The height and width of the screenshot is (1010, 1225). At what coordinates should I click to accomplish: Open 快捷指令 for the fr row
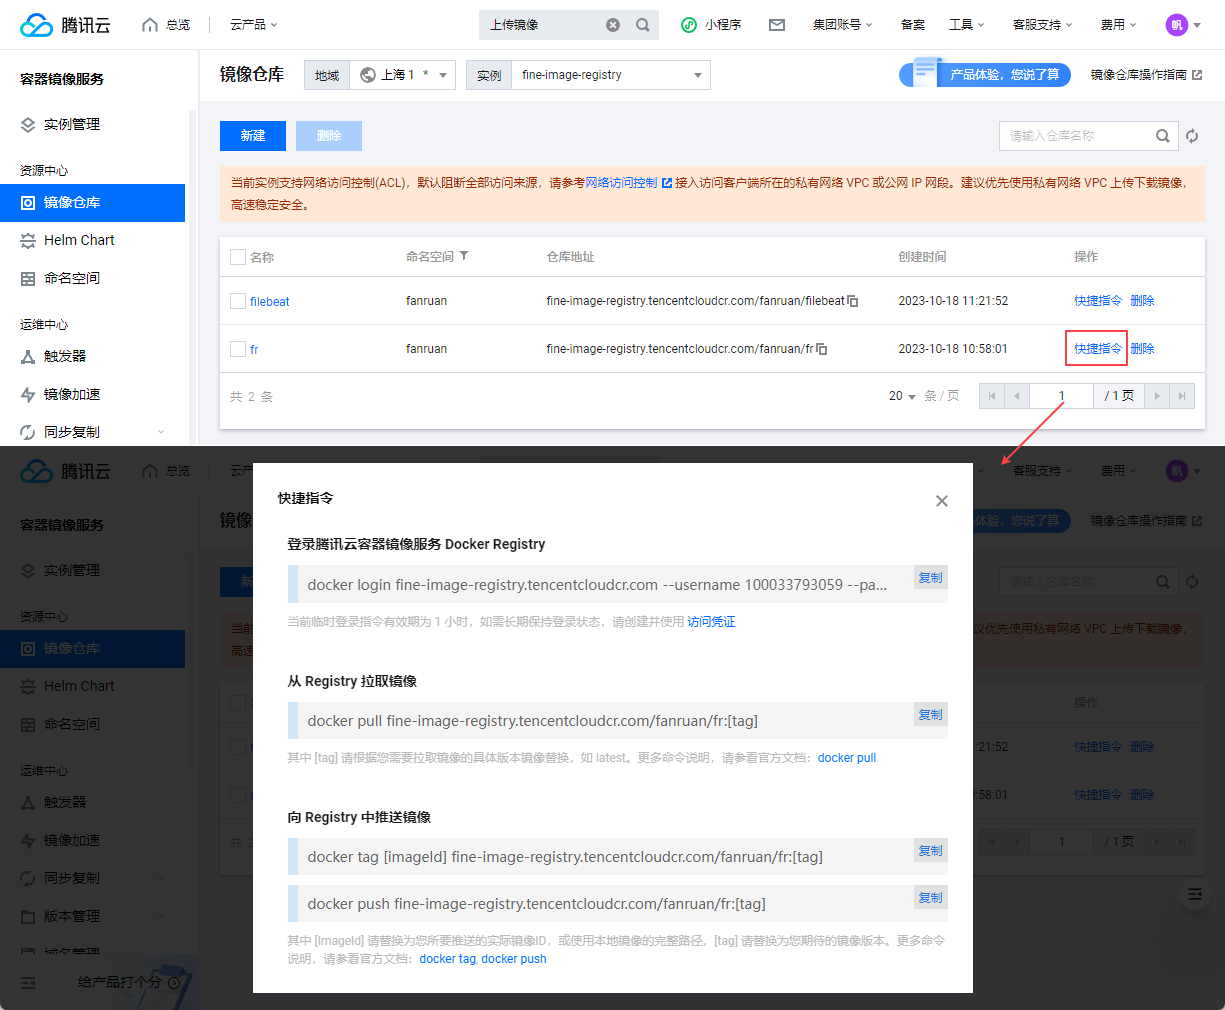[x=1098, y=349]
